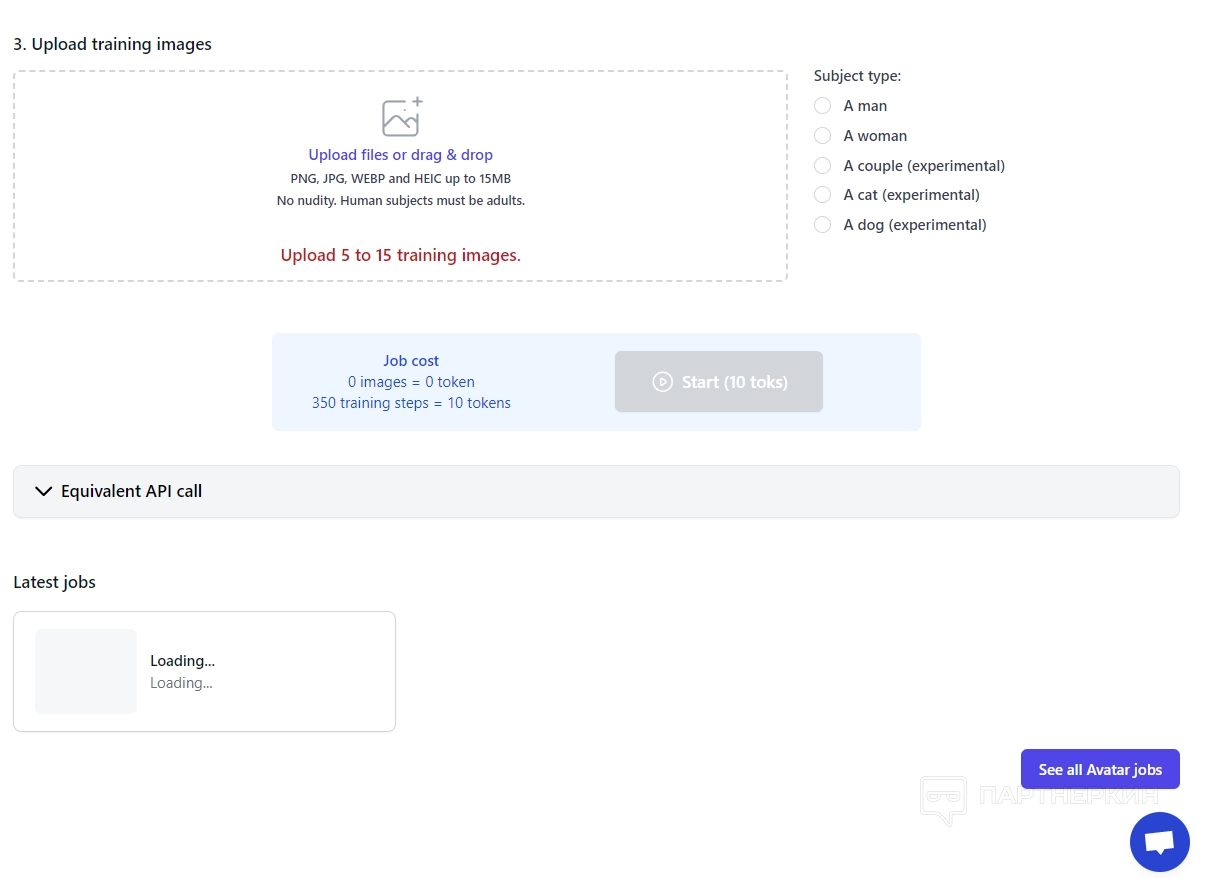Click the "Job cost" heading
This screenshot has width=1210, height=879.
tap(411, 361)
